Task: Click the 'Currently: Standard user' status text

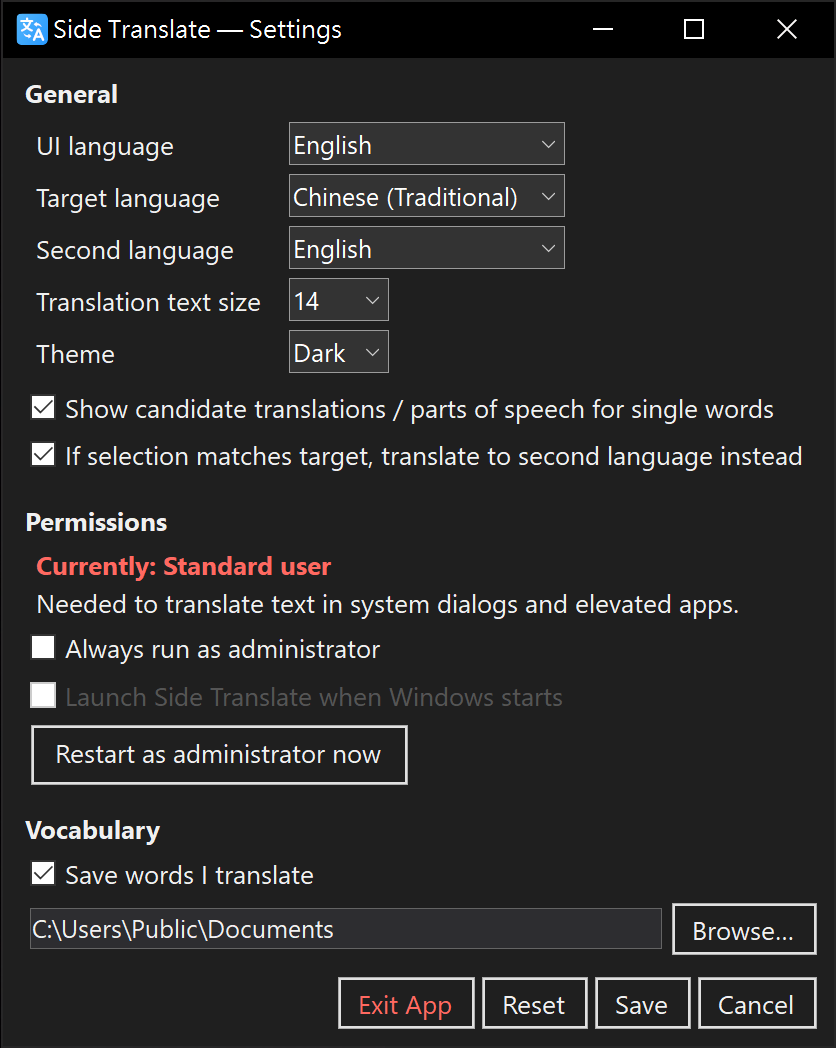Action: click(x=184, y=567)
